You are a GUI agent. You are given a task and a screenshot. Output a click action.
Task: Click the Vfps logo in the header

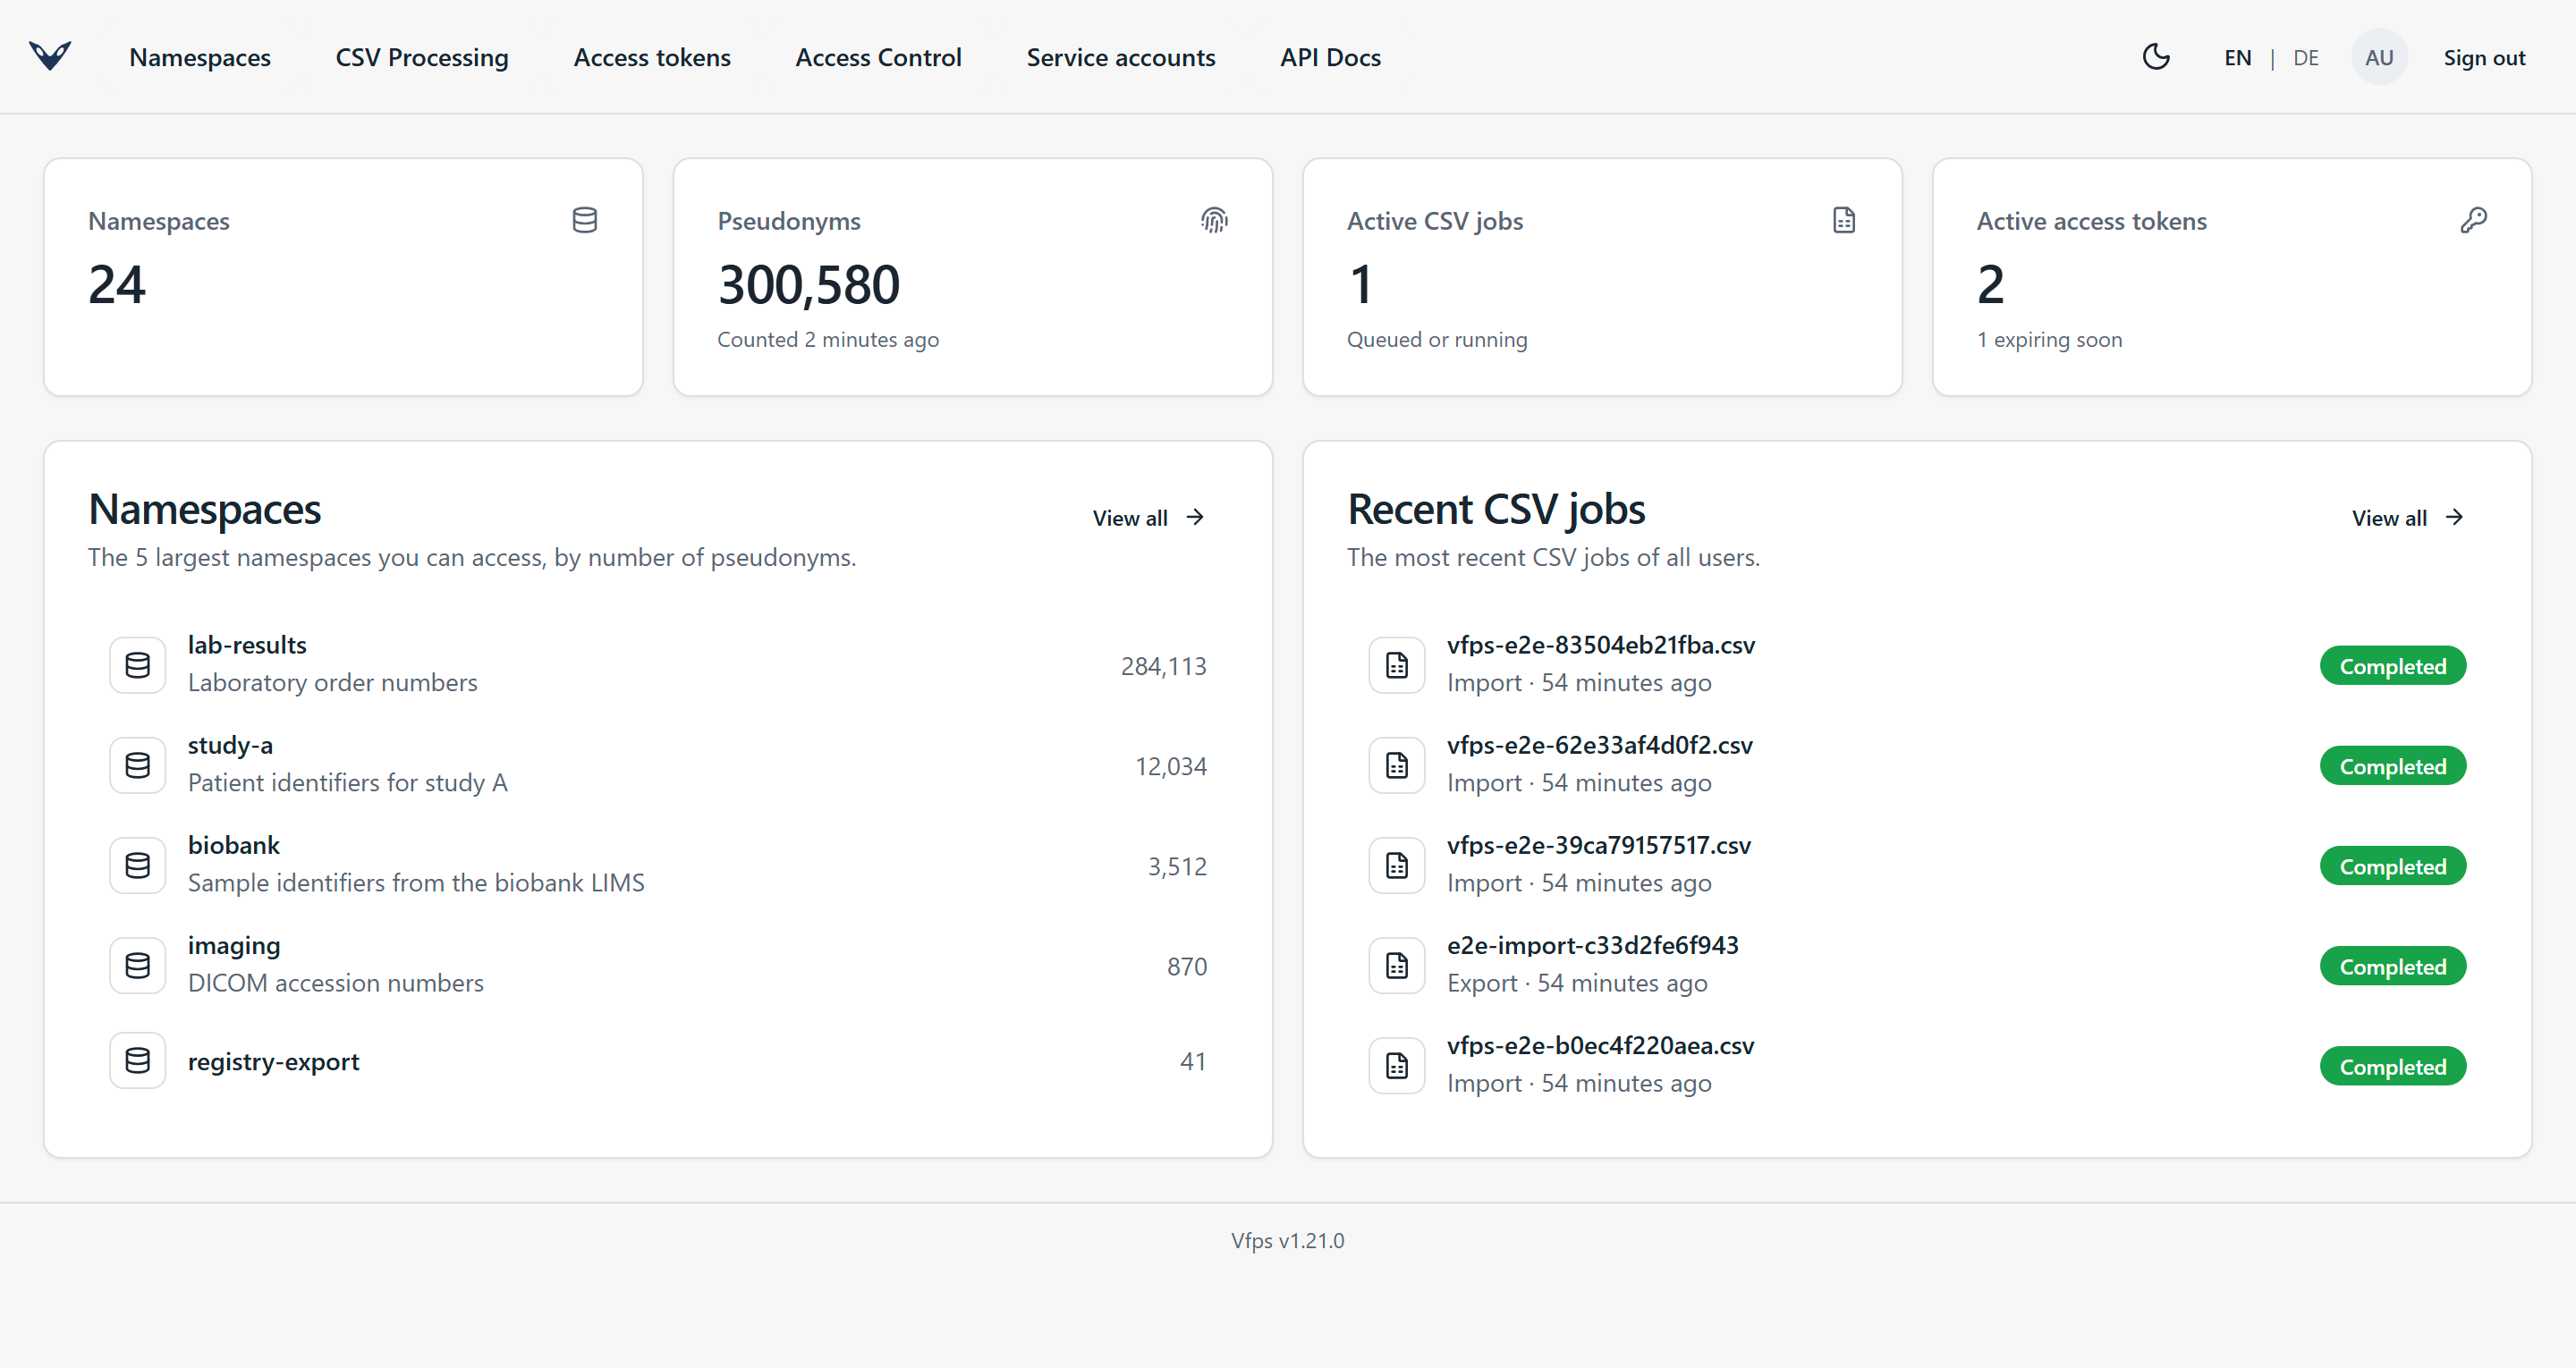(x=50, y=56)
